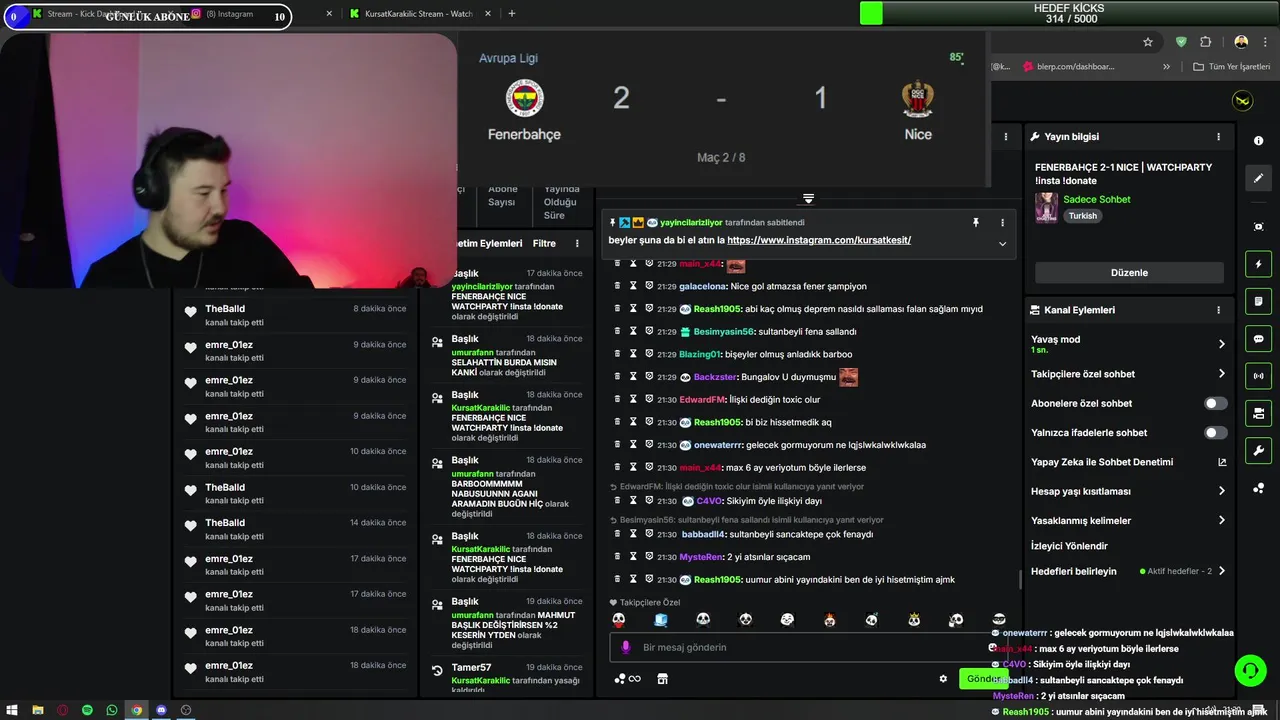Click the three-dots cluster icon in right sidebar
Screen dimensions: 1280x720
tap(1258, 488)
